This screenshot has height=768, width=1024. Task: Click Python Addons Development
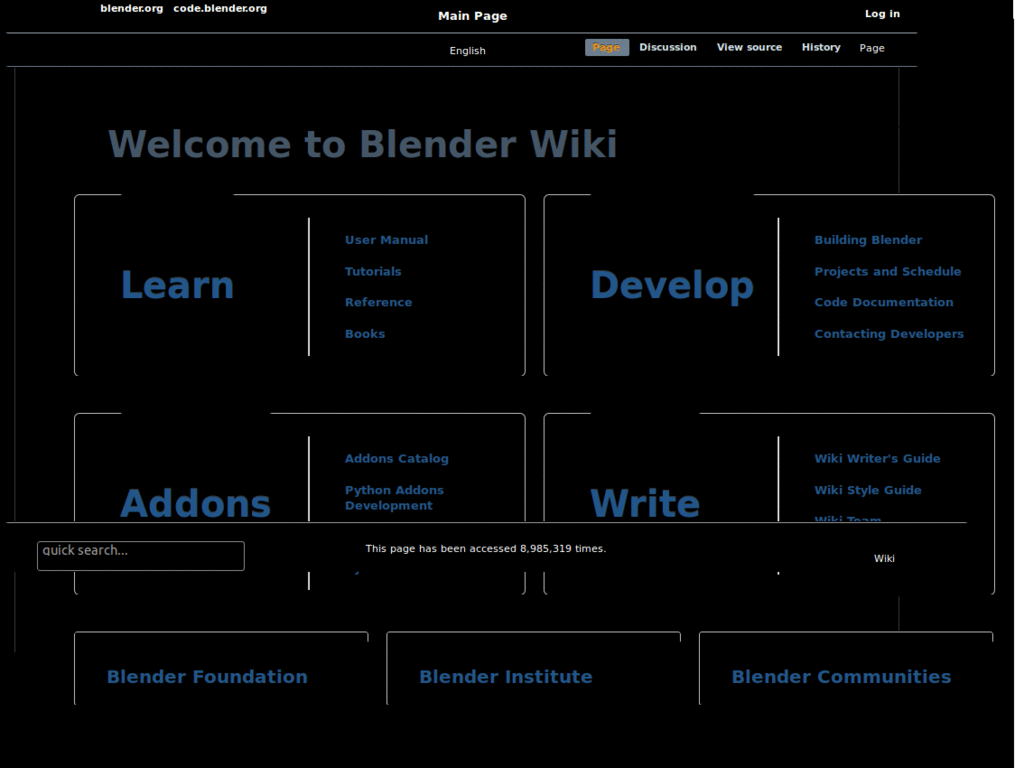[394, 497]
